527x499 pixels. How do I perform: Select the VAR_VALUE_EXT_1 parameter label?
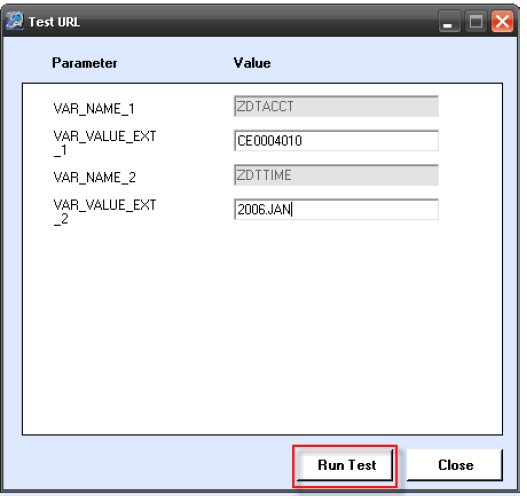point(105,143)
